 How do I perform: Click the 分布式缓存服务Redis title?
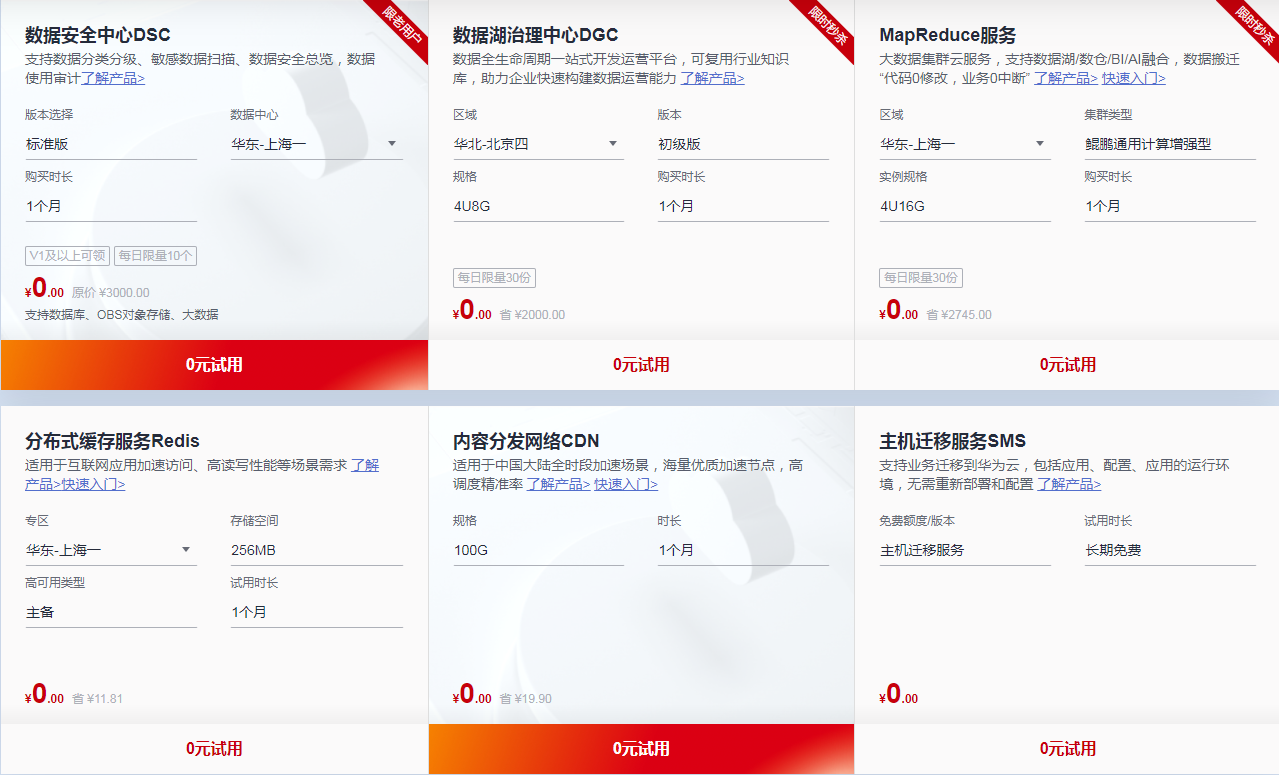click(x=112, y=441)
